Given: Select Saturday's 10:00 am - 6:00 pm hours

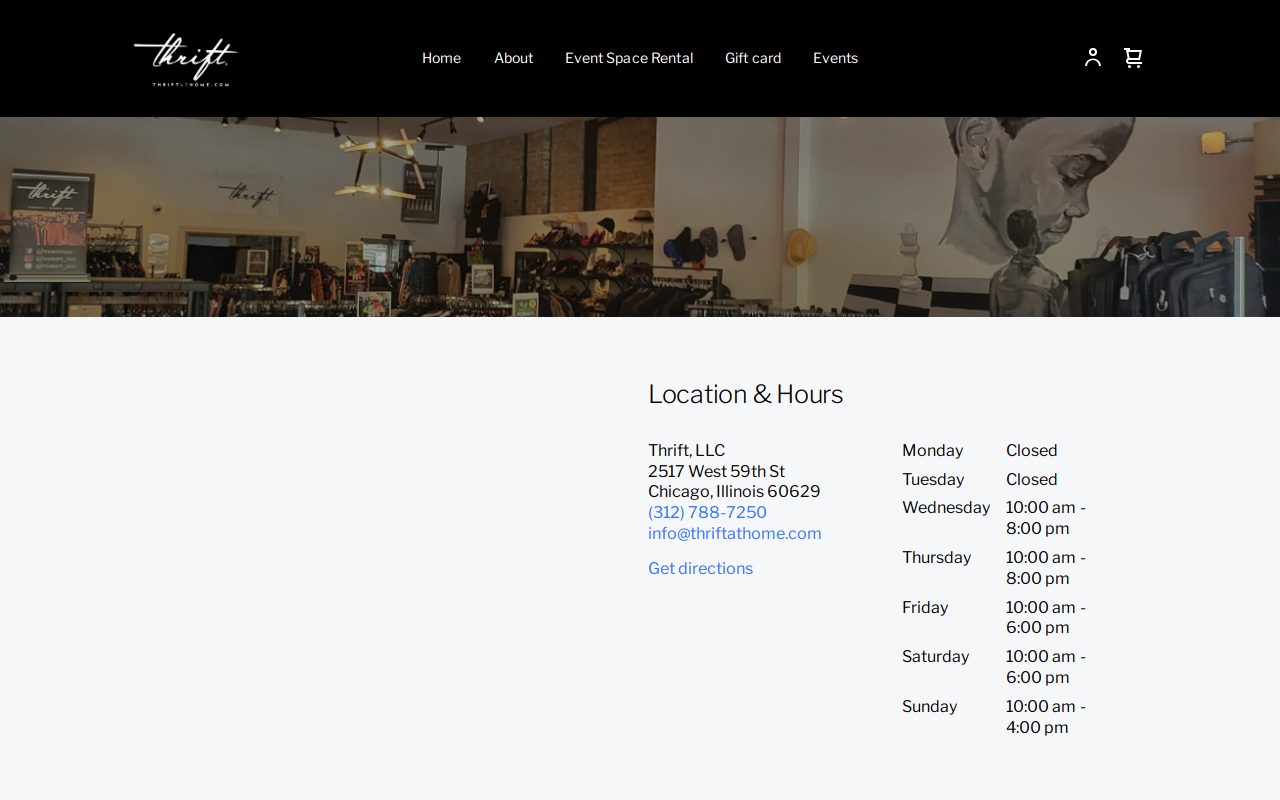Looking at the screenshot, I should coord(1046,667).
